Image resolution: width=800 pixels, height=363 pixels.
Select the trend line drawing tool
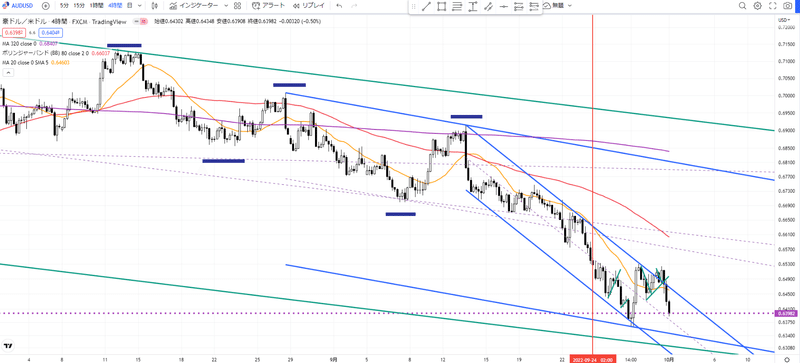click(426, 7)
